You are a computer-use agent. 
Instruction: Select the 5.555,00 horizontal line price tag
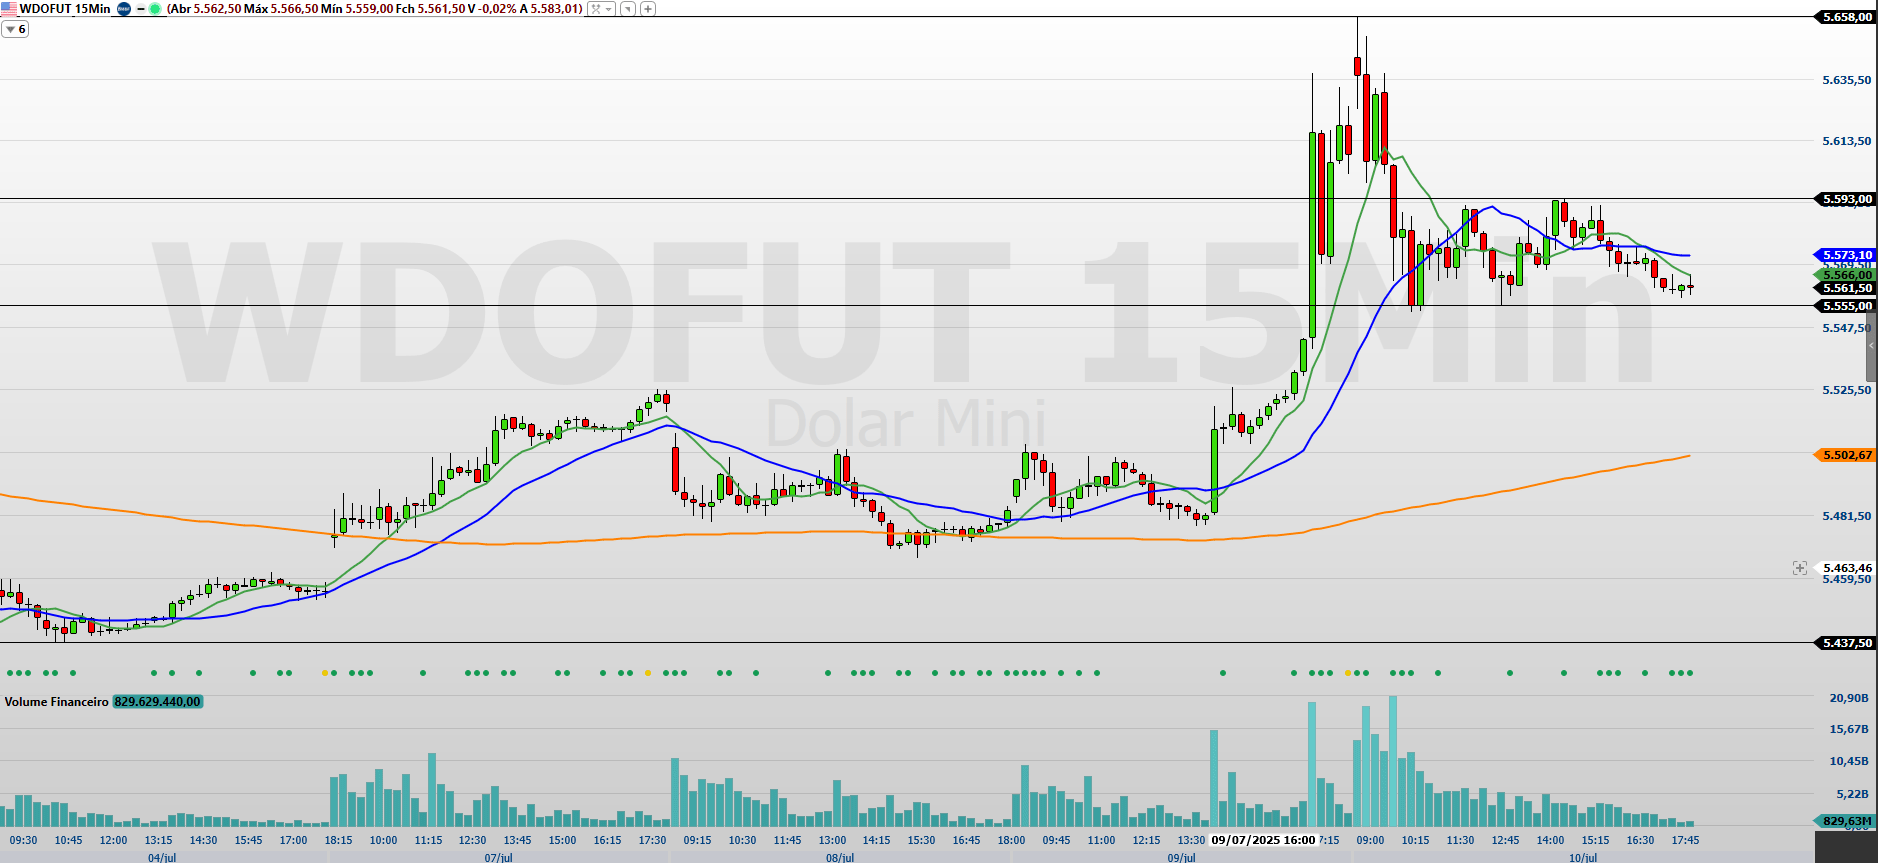coord(1845,306)
